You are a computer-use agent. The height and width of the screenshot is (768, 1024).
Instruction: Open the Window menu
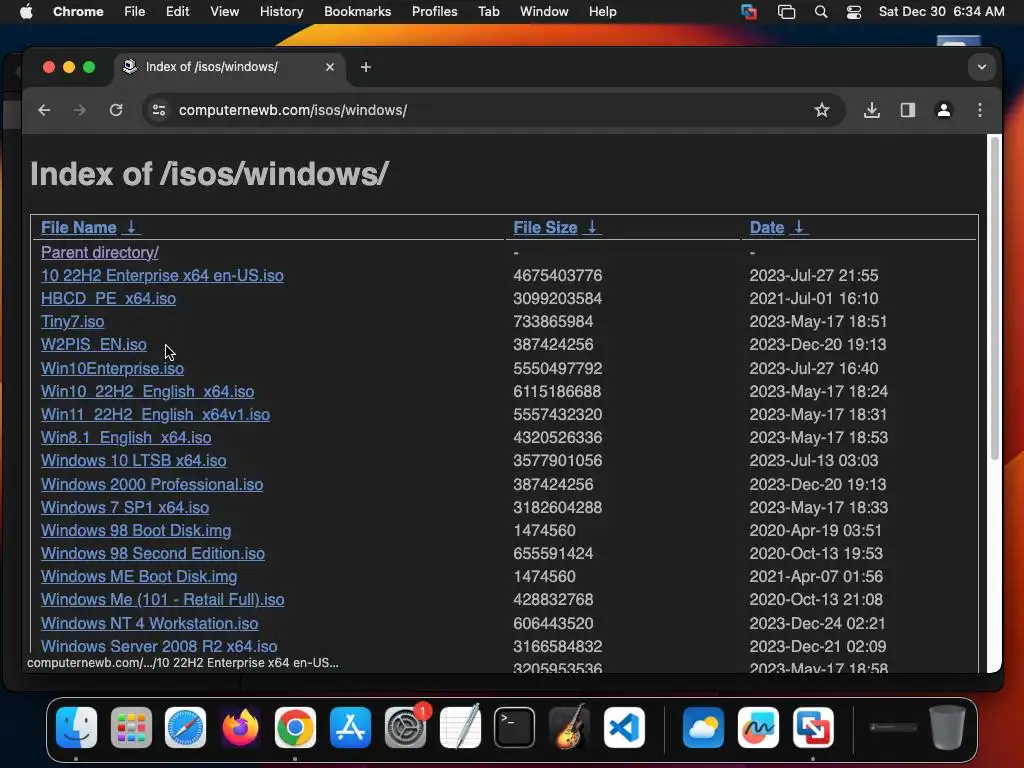(544, 12)
